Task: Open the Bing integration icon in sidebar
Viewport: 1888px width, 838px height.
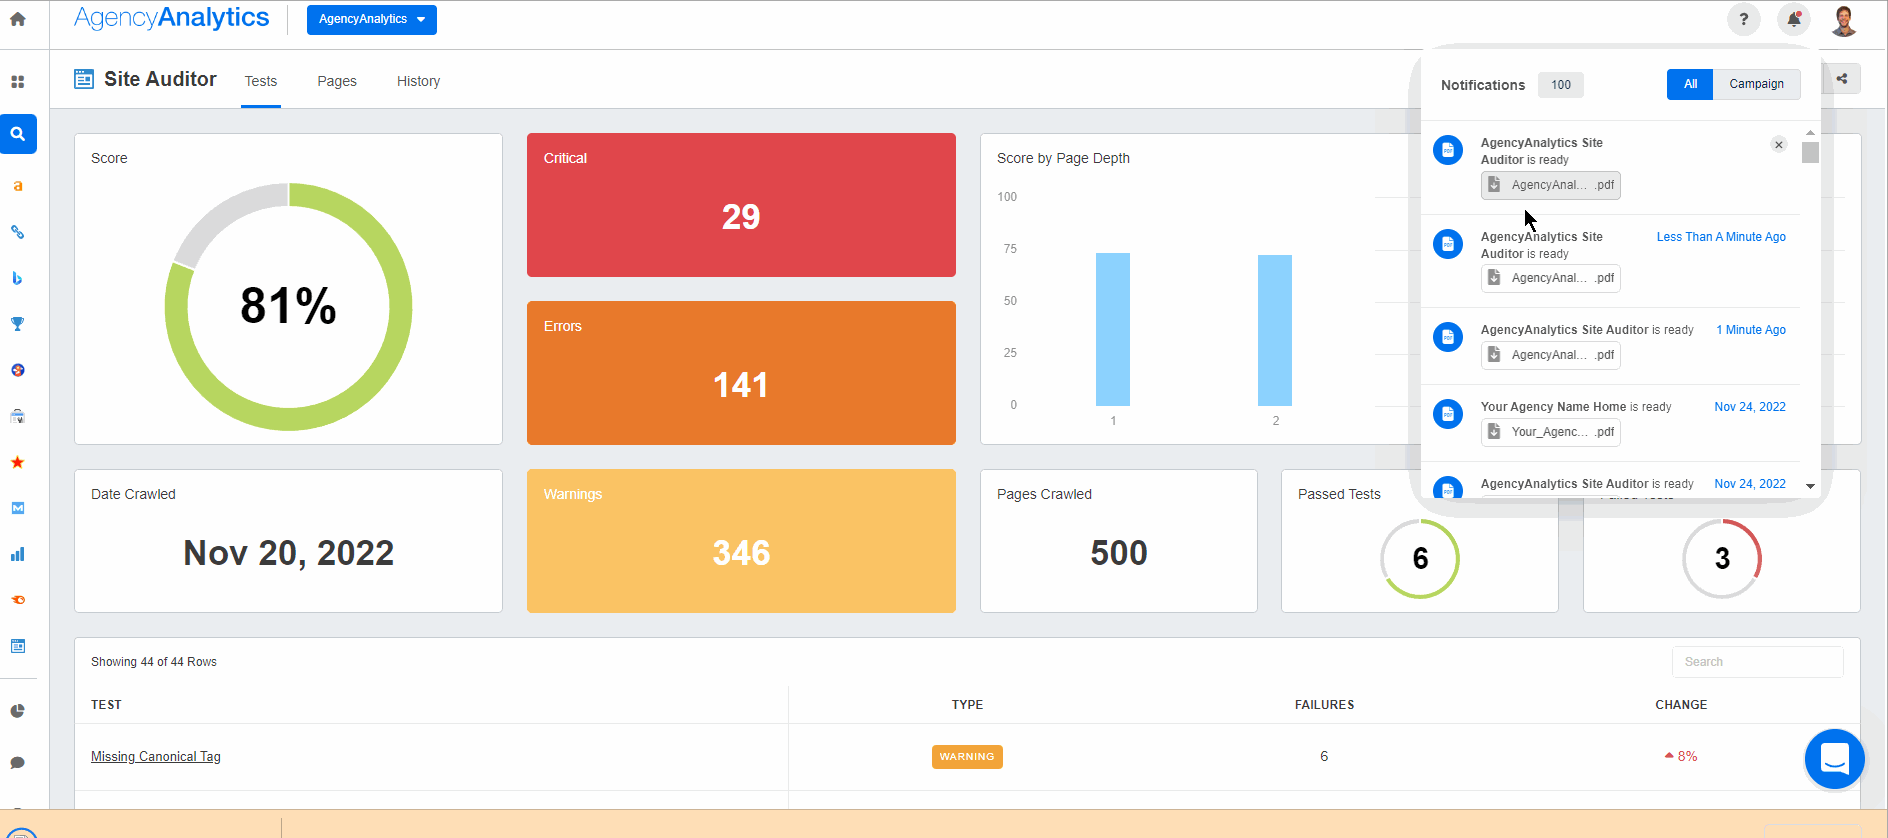Action: 17,278
